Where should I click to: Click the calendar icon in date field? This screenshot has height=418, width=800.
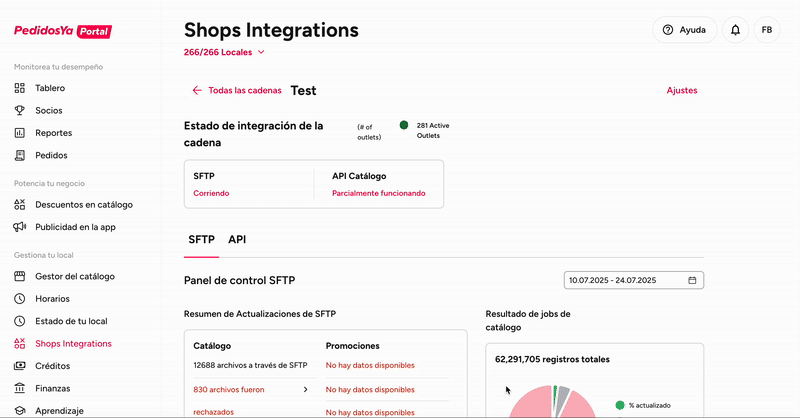click(x=692, y=280)
